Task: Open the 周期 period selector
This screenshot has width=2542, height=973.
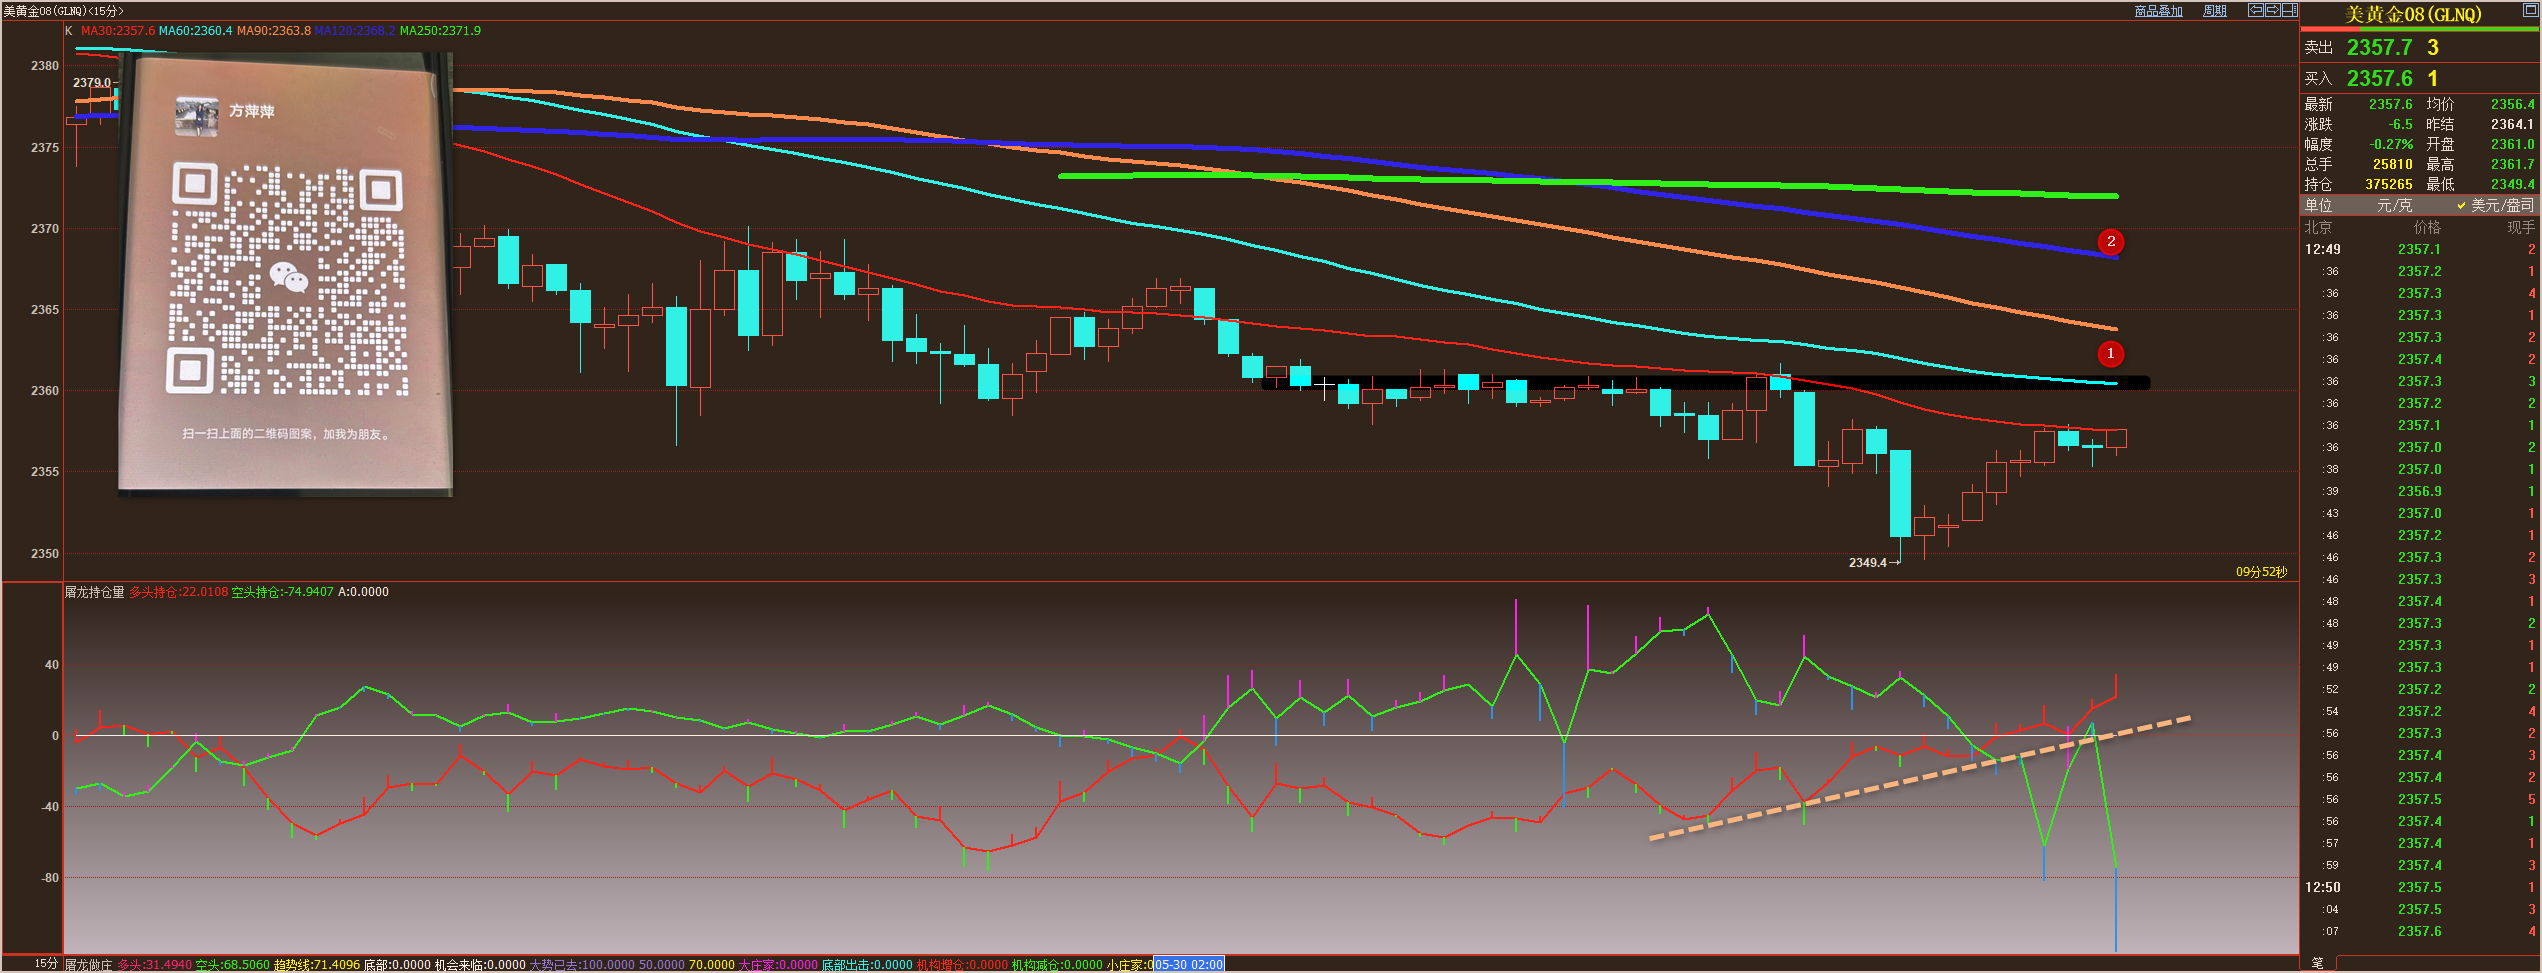Action: [x=2215, y=11]
